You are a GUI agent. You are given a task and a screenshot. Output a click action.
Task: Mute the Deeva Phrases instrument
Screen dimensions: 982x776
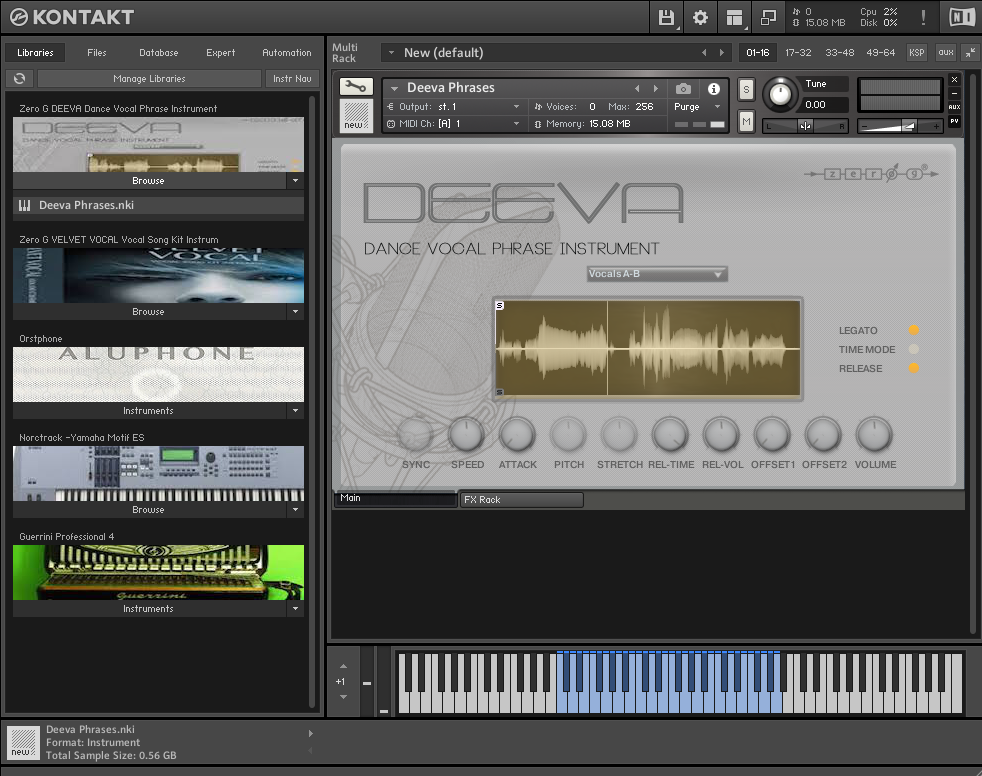(x=746, y=121)
